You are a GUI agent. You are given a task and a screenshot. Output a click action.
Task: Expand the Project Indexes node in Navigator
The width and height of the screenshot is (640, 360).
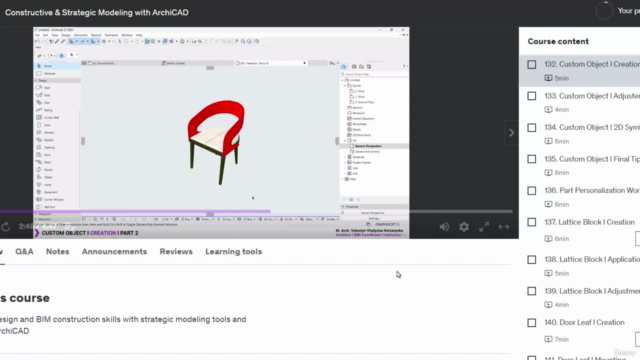tap(345, 162)
